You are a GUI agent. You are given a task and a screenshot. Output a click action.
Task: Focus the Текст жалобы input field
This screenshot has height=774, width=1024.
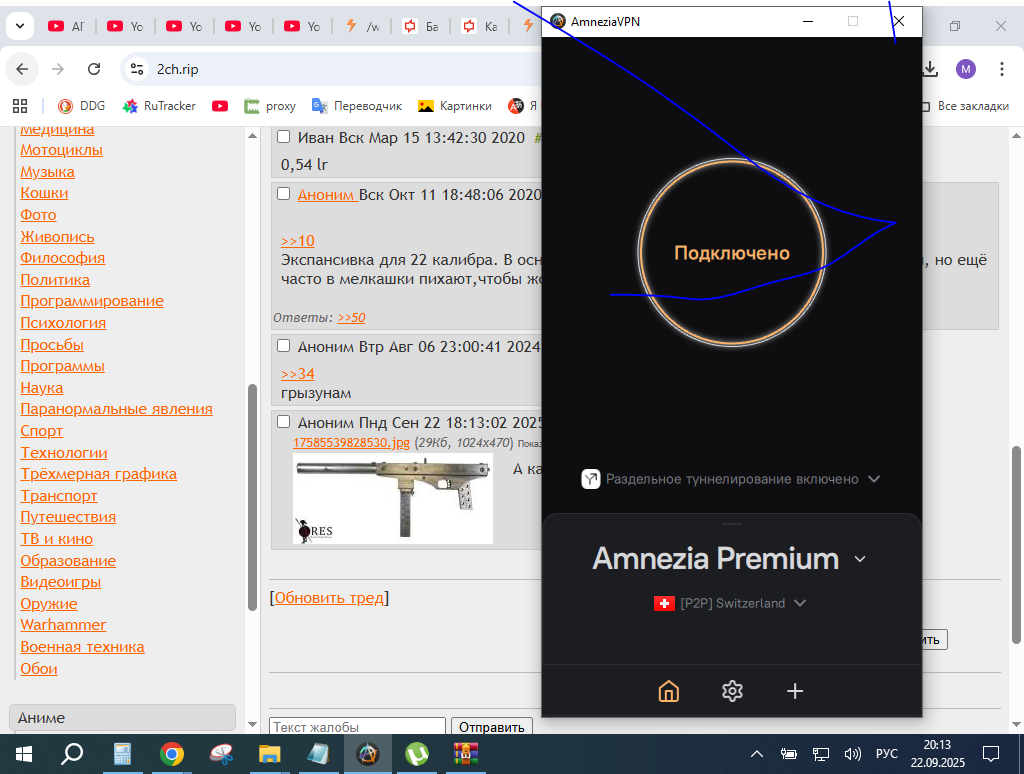coord(357,727)
